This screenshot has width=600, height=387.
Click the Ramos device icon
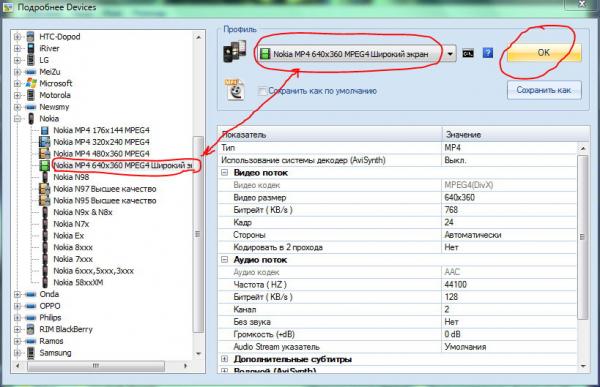pos(31,341)
